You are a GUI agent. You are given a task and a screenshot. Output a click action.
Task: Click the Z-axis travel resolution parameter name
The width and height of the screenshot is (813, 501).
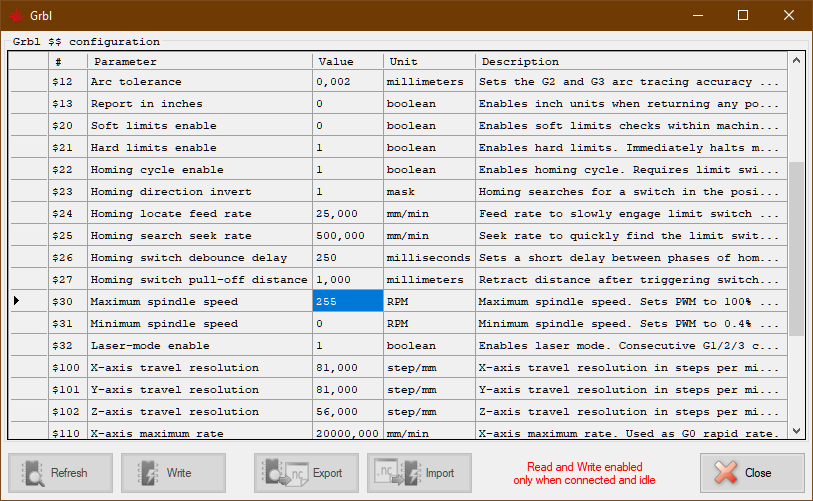(x=200, y=411)
